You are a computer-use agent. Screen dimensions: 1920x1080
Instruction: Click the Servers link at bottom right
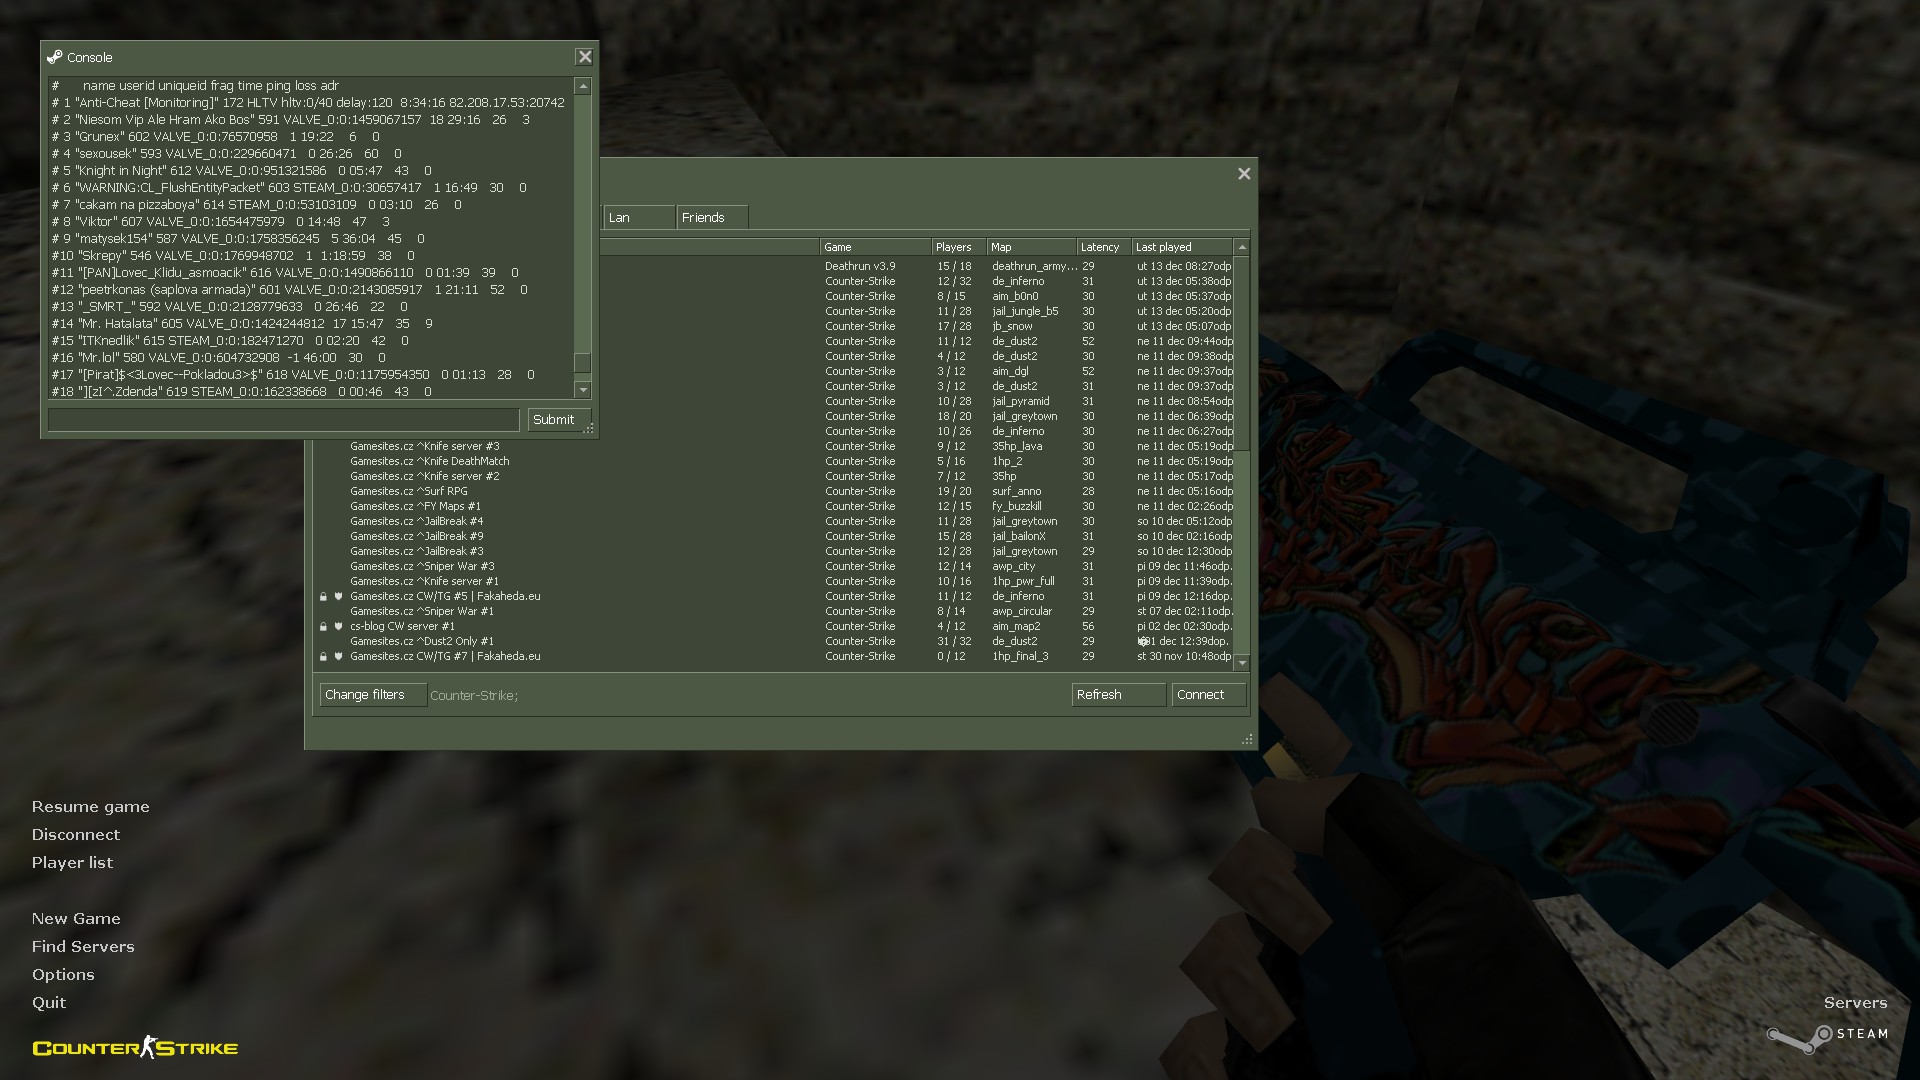(1855, 1003)
